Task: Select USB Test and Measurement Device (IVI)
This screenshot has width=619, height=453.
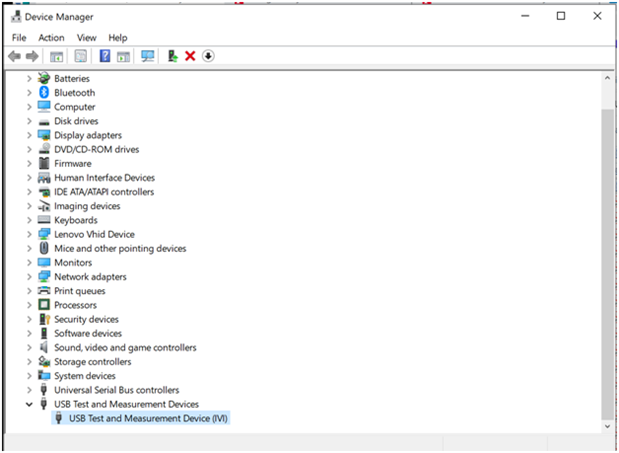Action: 141,418
